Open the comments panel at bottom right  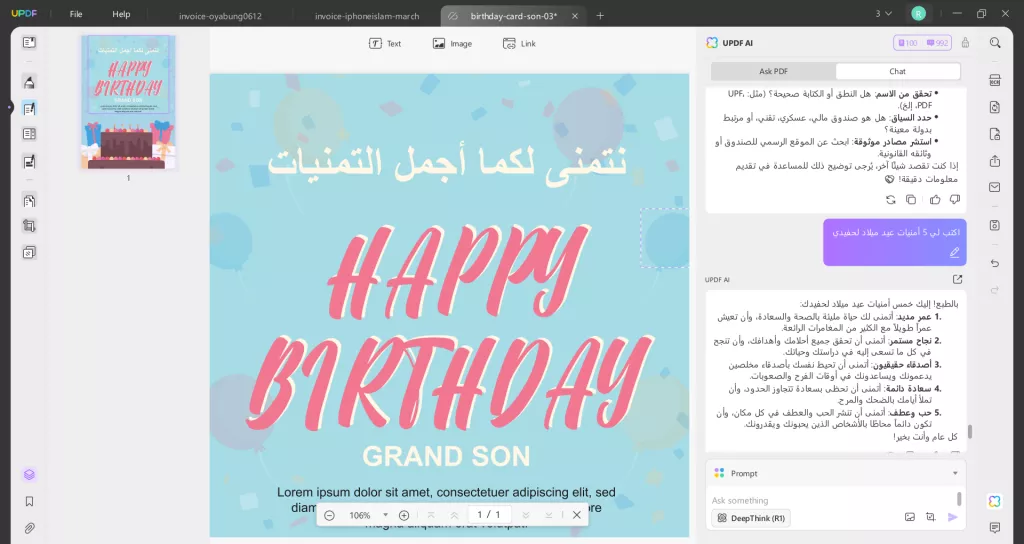(x=995, y=528)
